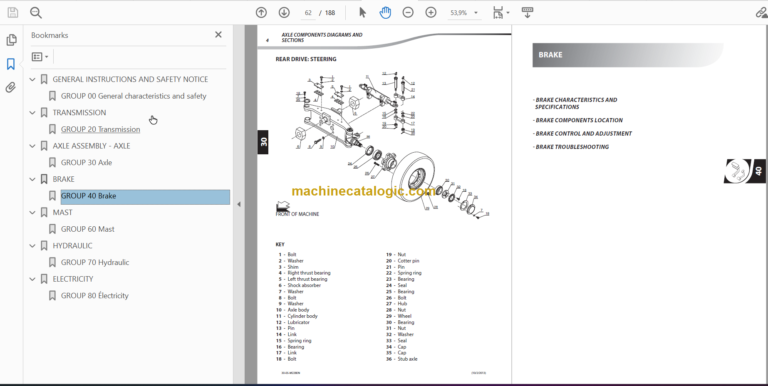This screenshot has height=386, width=768.
Task: Click BRAKE CHARACTERISTICS AND SPECIFICATIONS text
Action: pos(576,103)
